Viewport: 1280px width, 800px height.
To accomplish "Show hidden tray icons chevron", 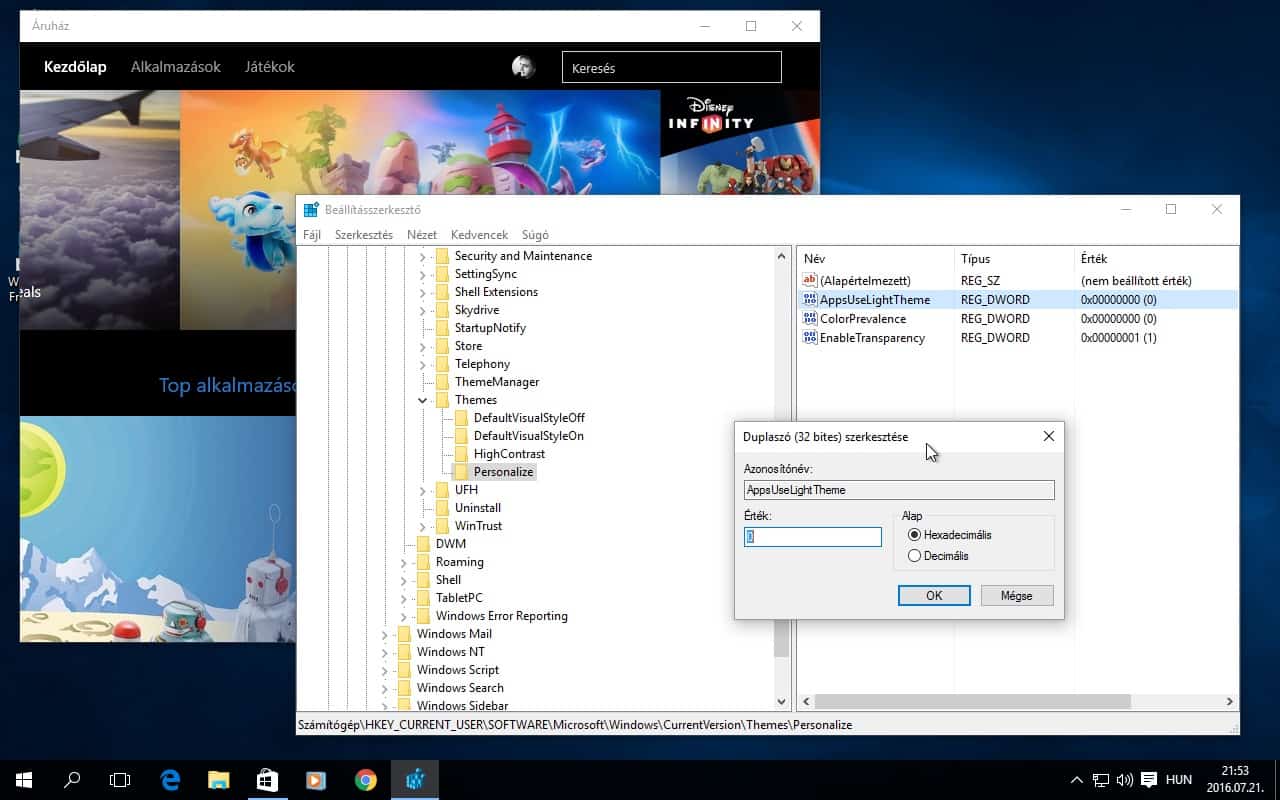I will coord(1076,780).
